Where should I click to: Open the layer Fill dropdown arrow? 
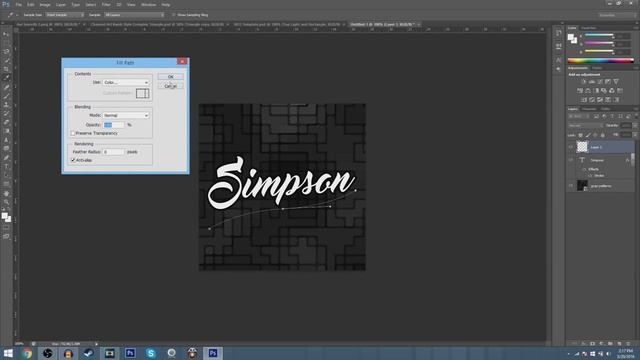[635, 135]
